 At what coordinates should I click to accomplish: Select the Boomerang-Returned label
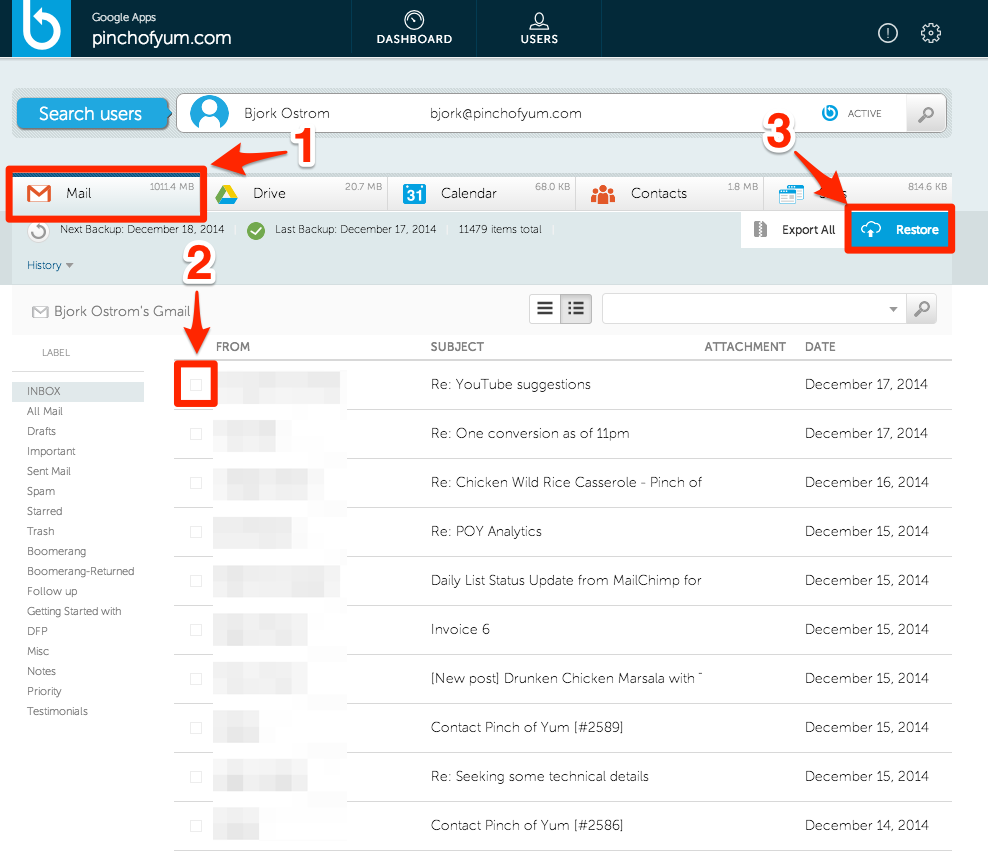tap(81, 571)
